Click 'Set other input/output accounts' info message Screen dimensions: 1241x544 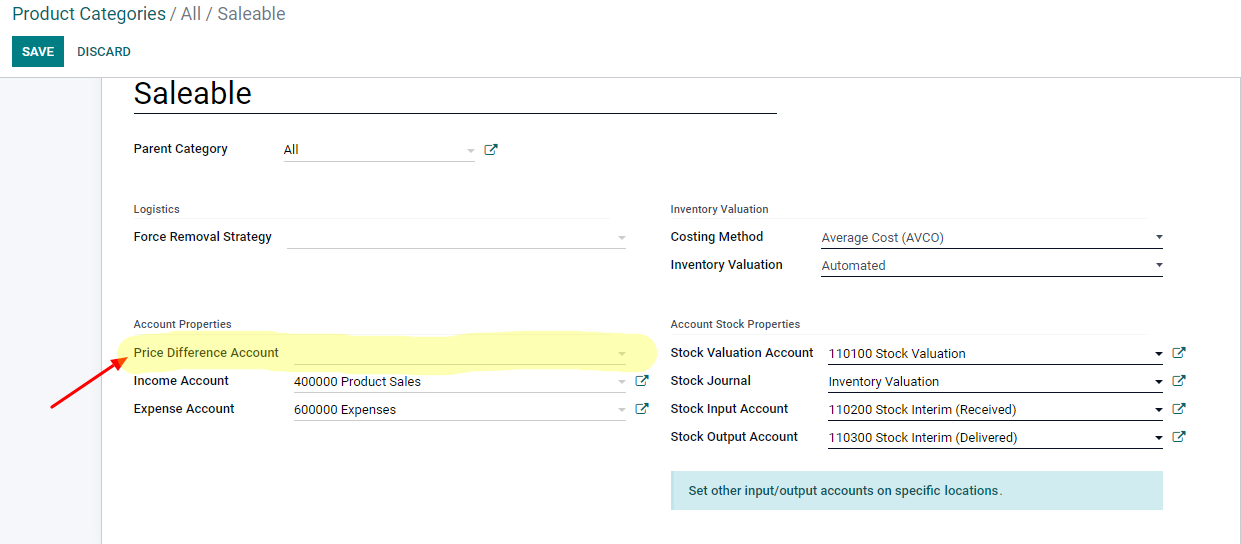click(917, 491)
